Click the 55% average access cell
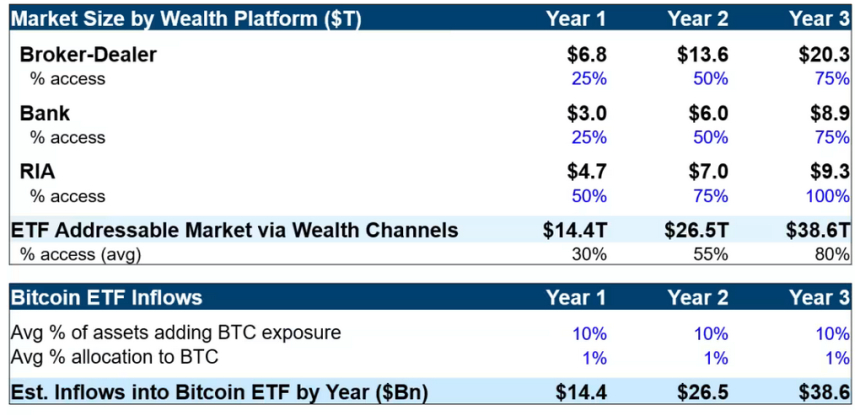Screen dimensions: 860x415 tap(712, 254)
